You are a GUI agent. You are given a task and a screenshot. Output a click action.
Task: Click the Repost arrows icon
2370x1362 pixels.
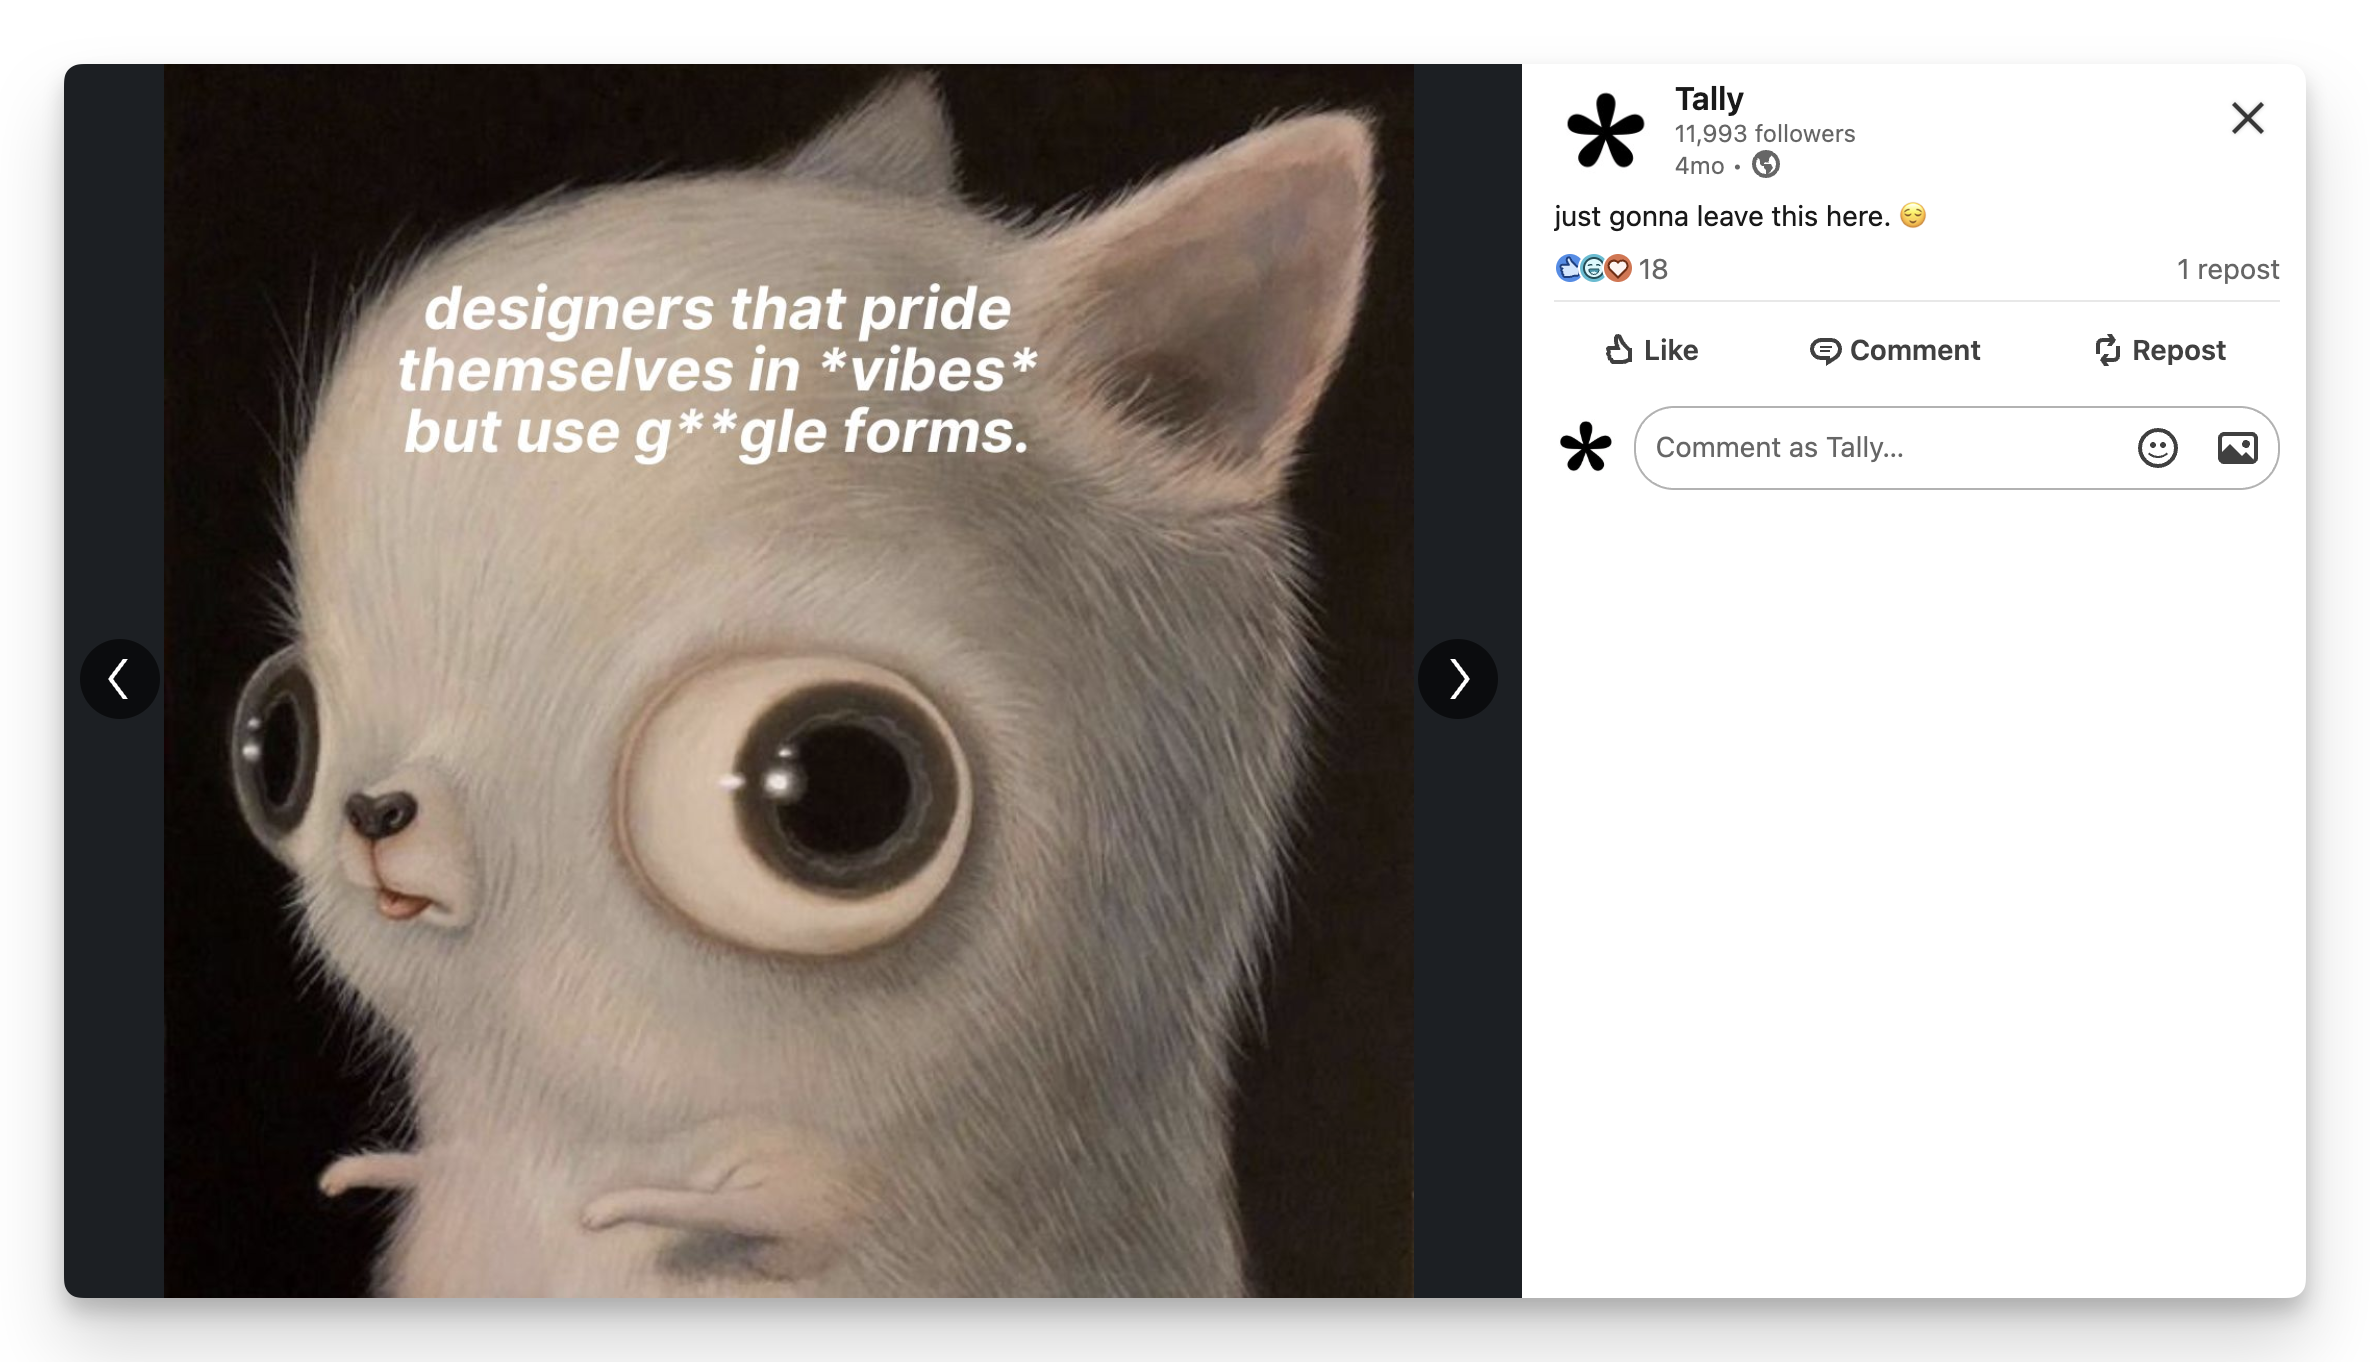coord(2107,350)
